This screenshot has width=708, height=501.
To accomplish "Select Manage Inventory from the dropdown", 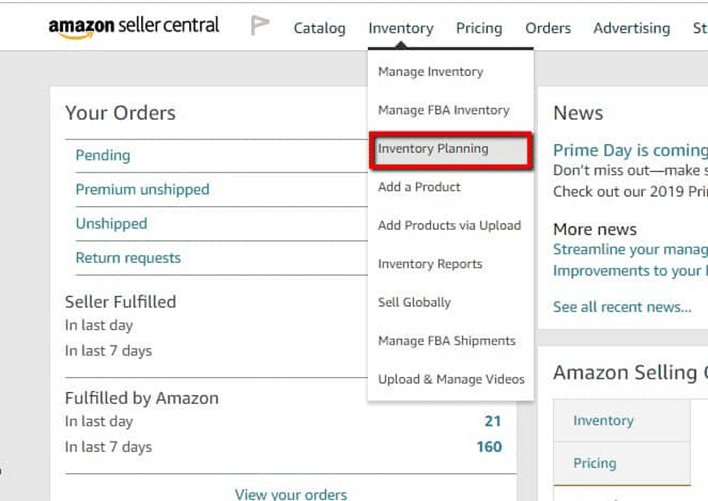I will click(x=430, y=72).
